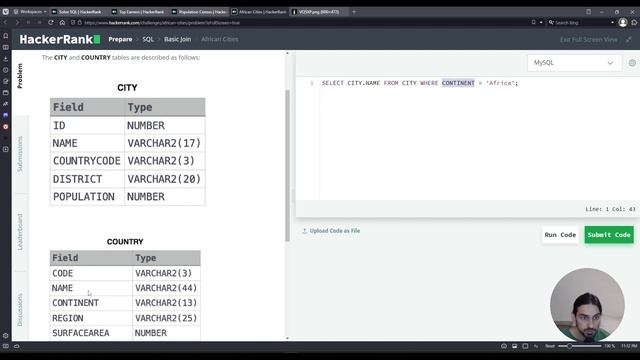Viewport: 640px width, 360px height.
Task: Open the history clock panel in sidebar
Action: [6, 70]
